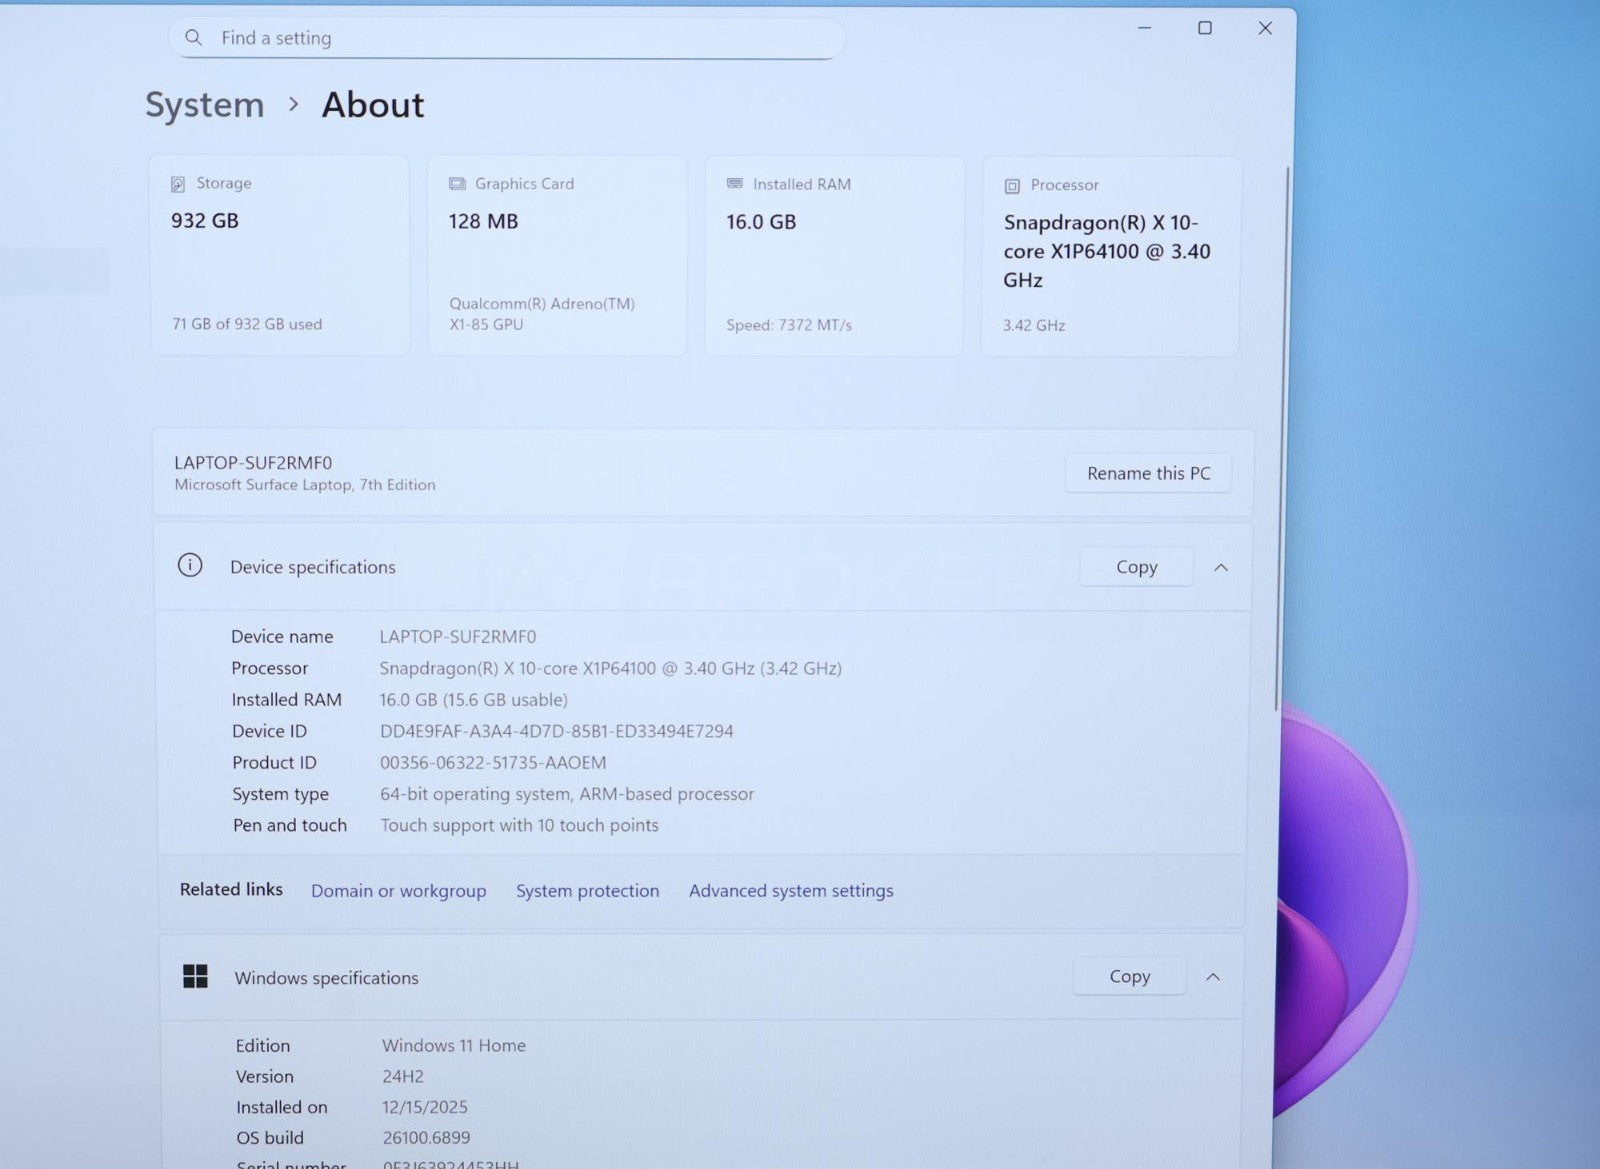The image size is (1600, 1169).
Task: Copy the Windows specifications
Action: click(1129, 976)
